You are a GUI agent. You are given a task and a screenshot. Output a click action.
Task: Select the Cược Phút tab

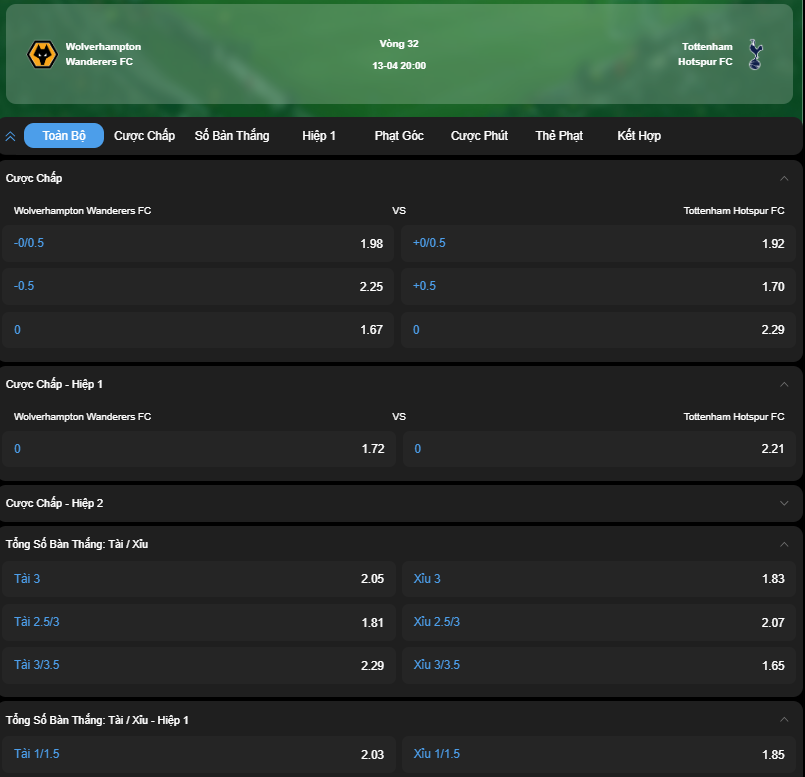point(480,136)
